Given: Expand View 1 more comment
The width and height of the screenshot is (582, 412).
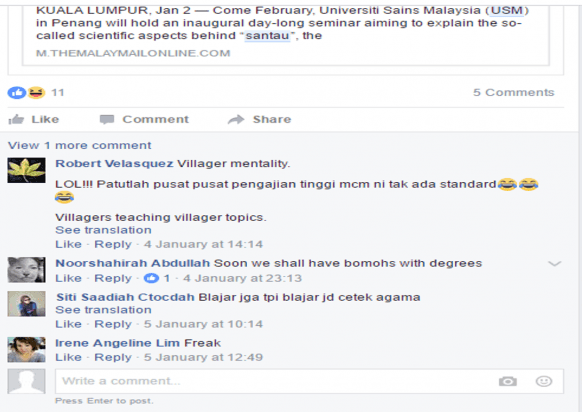Looking at the screenshot, I should 79,145.
